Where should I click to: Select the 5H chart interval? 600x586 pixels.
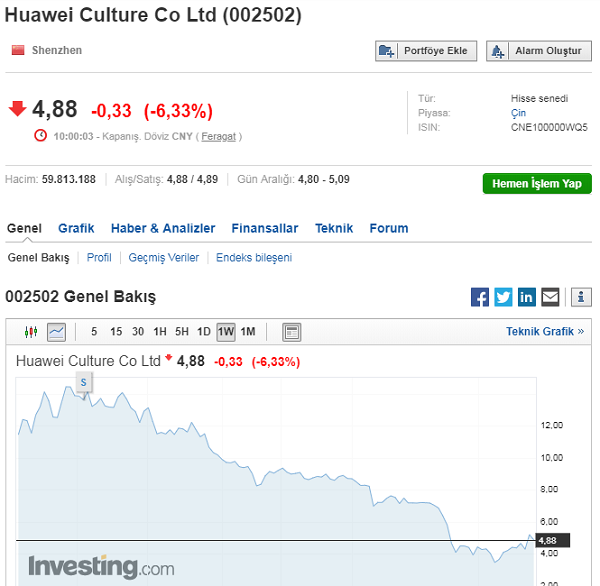pyautogui.click(x=182, y=331)
